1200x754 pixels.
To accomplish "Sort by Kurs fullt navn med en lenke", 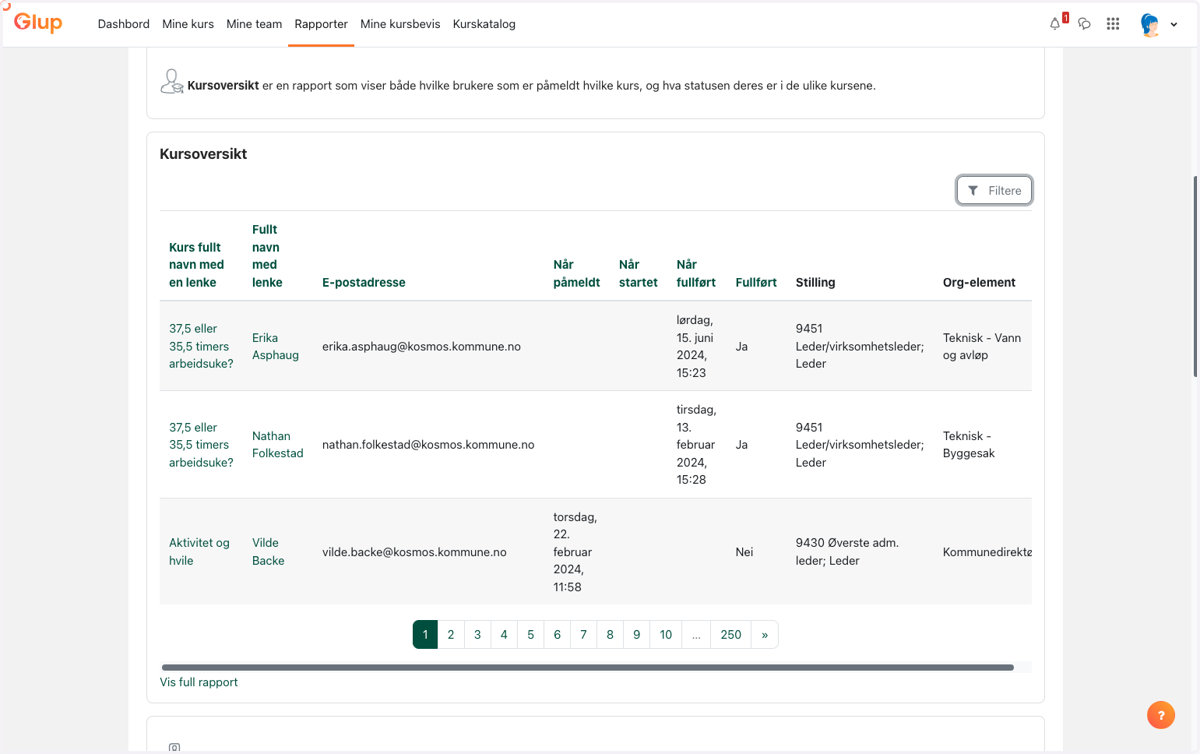I will [x=196, y=265].
